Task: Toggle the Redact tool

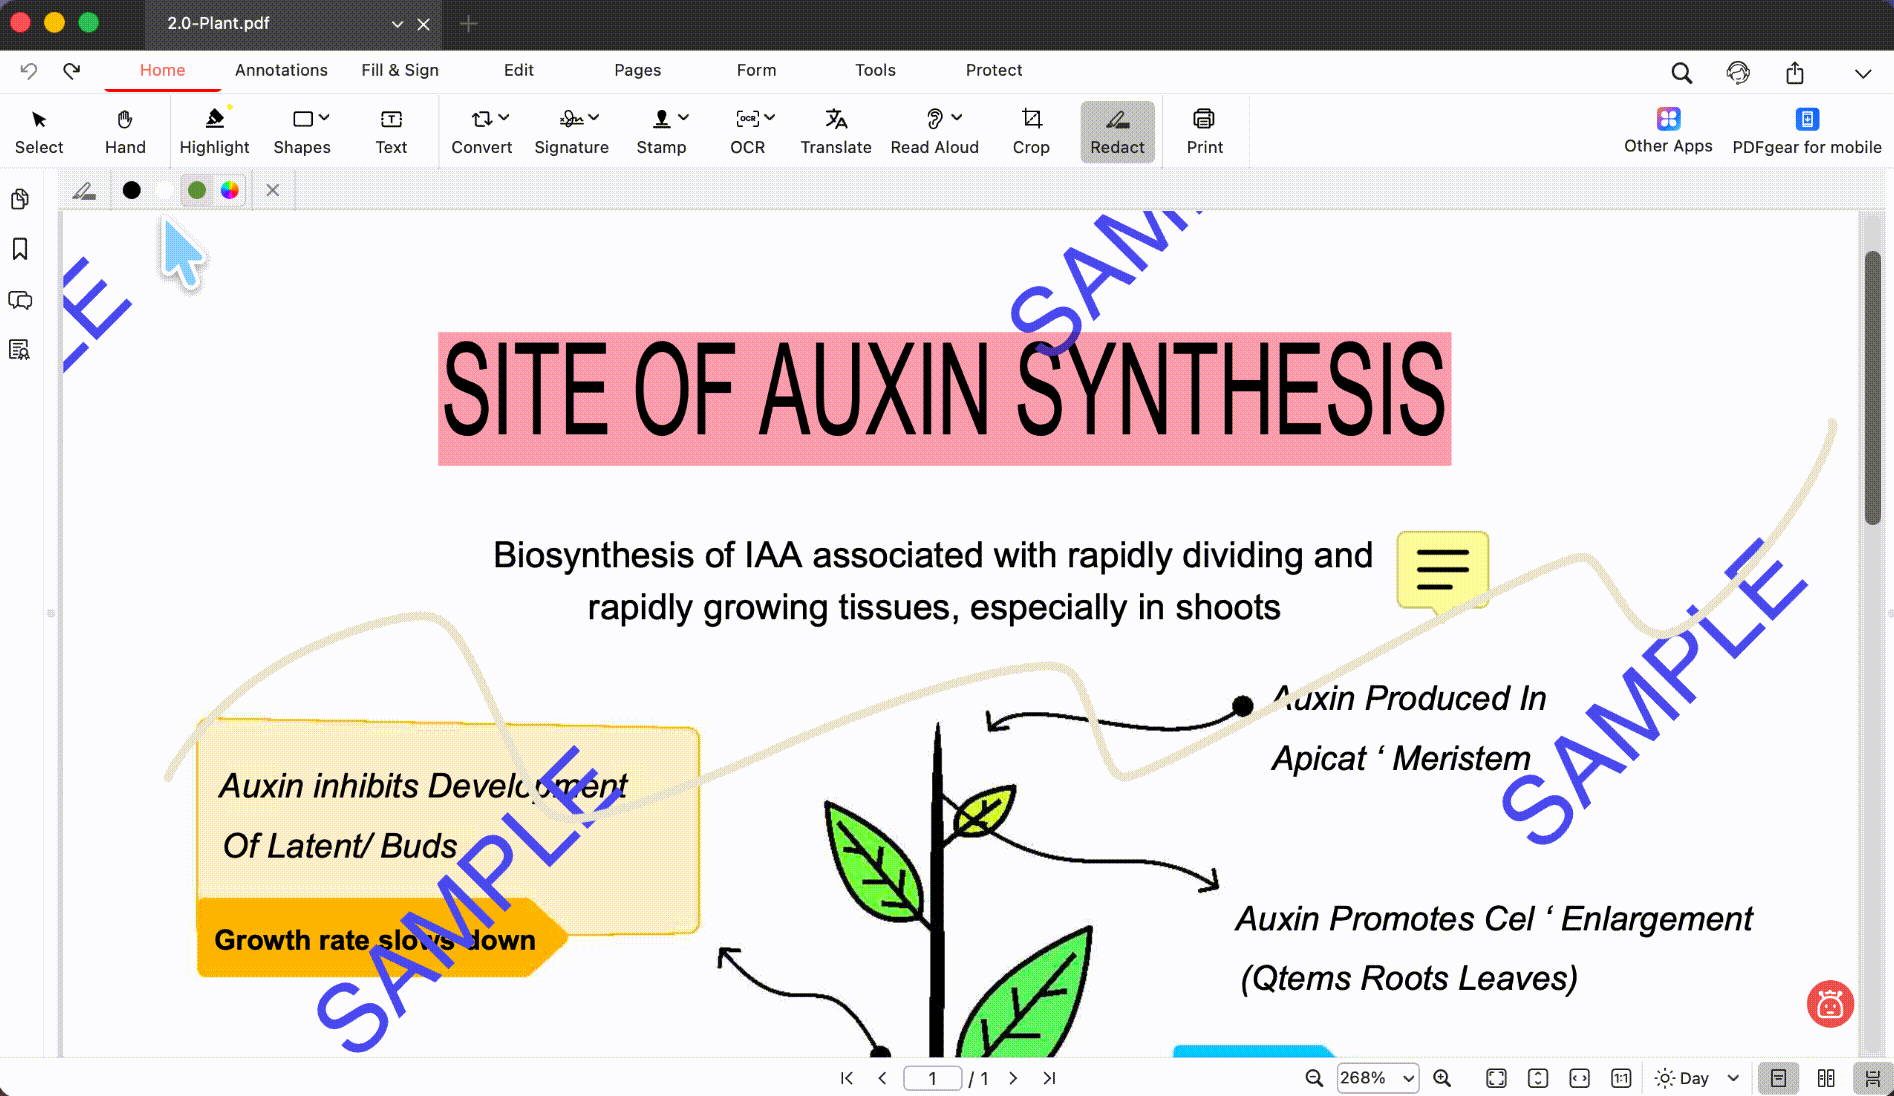Action: (x=1117, y=132)
